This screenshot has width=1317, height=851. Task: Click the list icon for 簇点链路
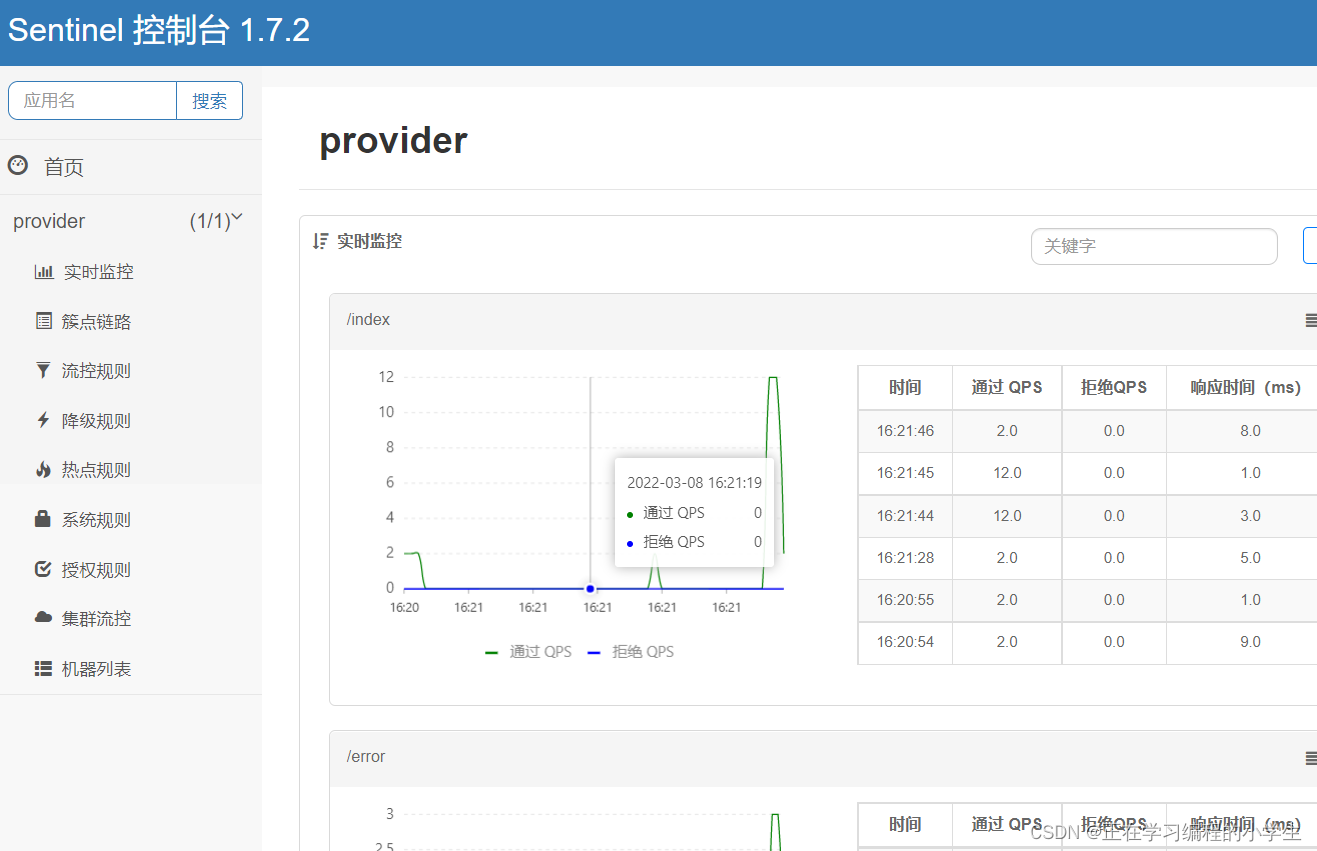pyautogui.click(x=43, y=321)
